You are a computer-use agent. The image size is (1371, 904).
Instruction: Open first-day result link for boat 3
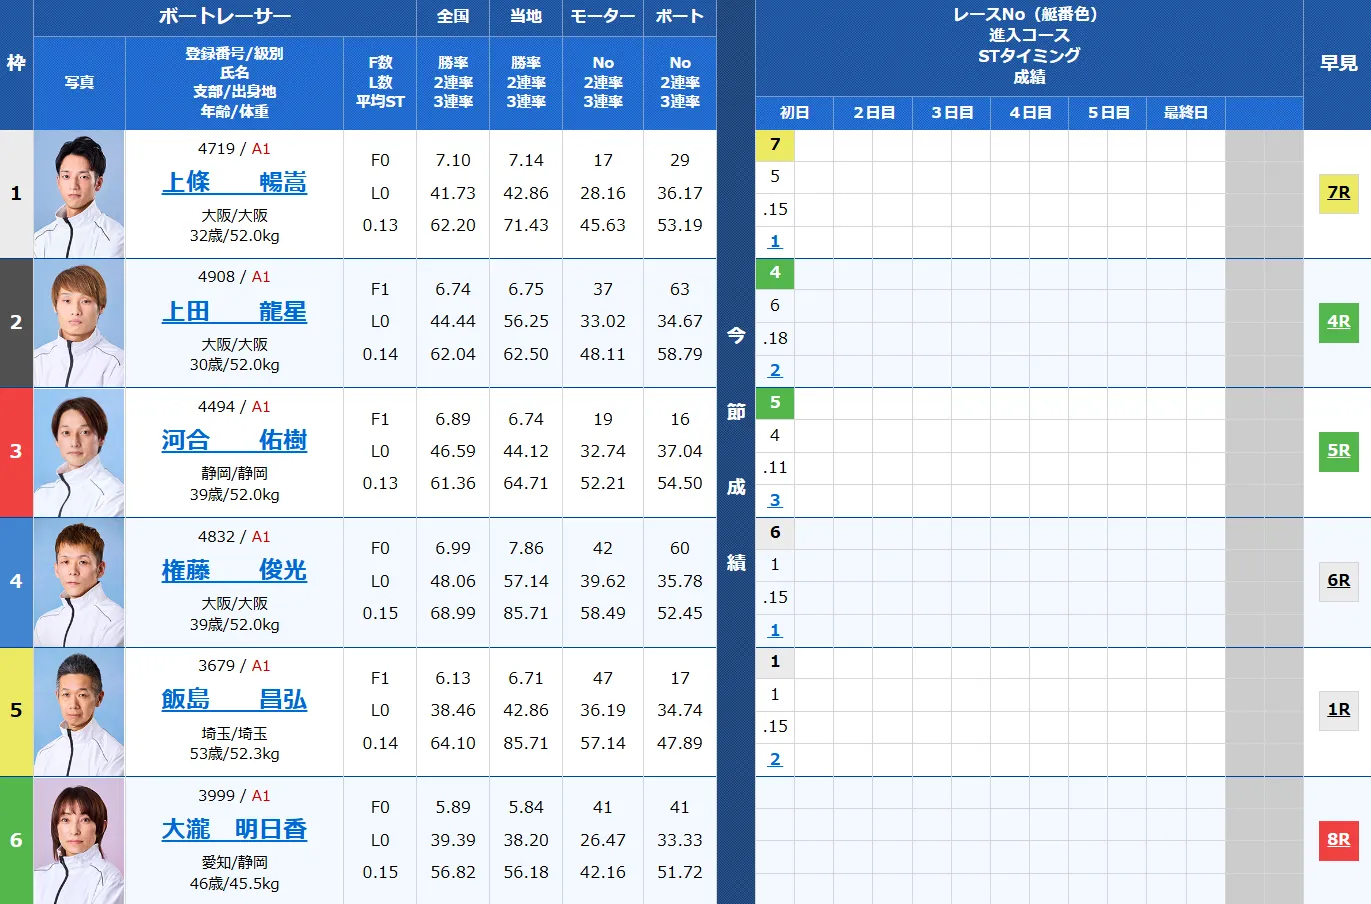click(x=775, y=501)
